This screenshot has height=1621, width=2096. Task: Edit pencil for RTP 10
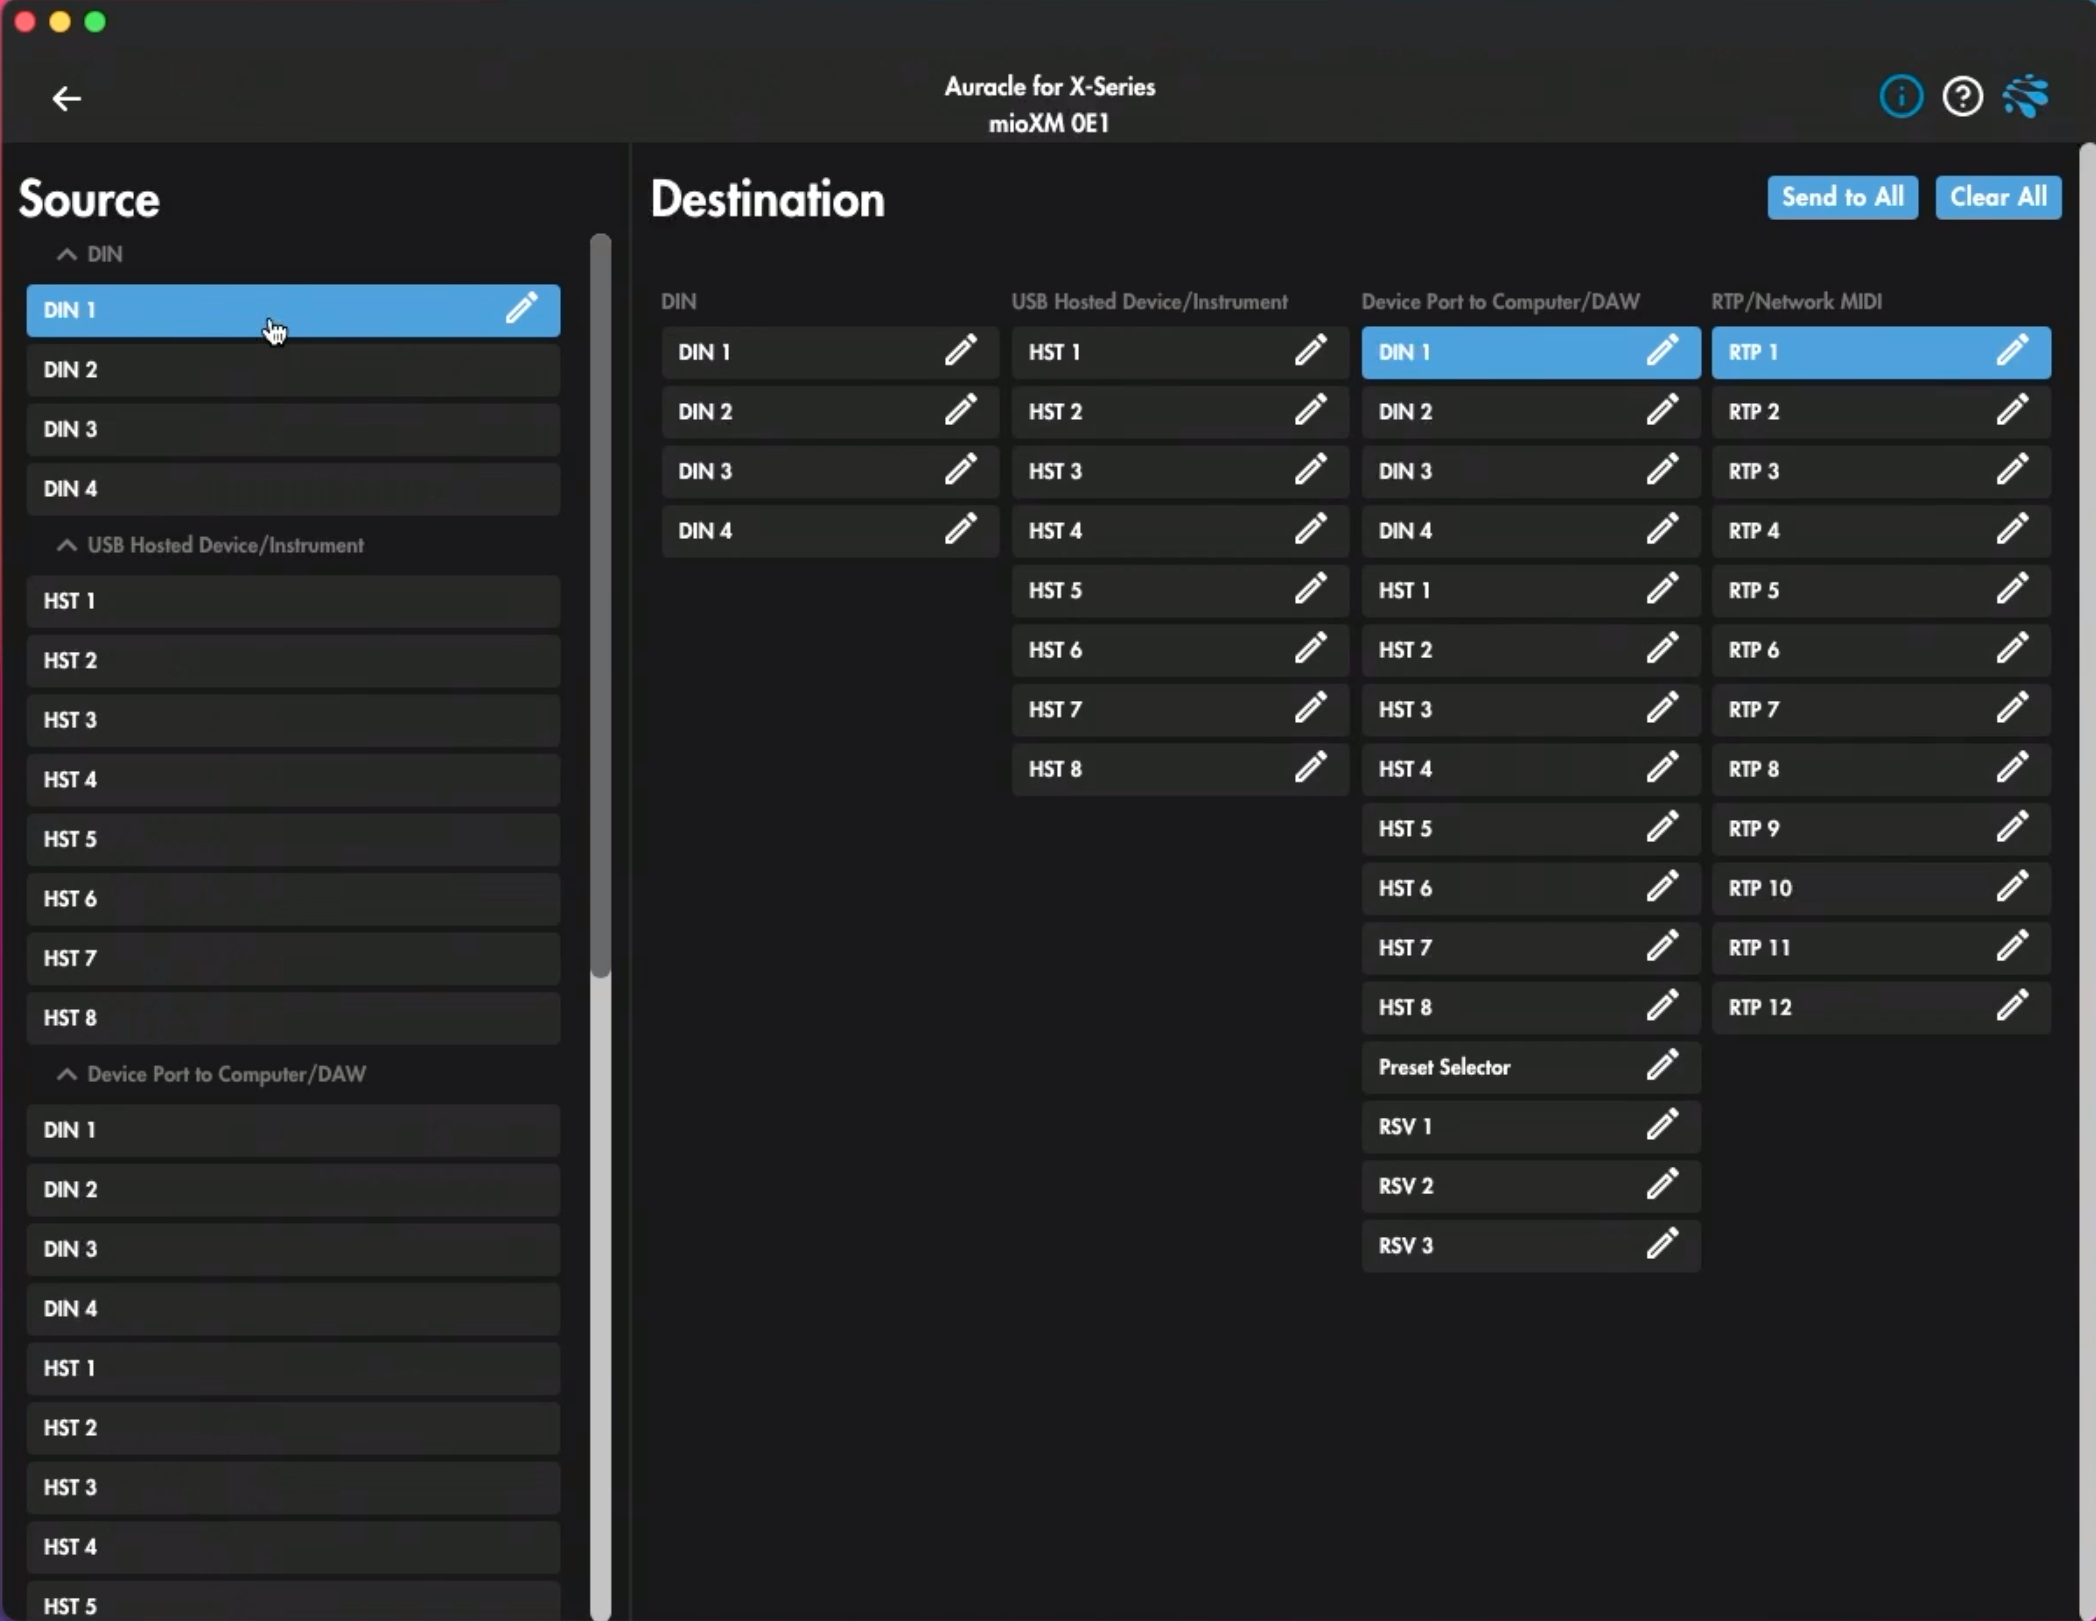click(2011, 887)
